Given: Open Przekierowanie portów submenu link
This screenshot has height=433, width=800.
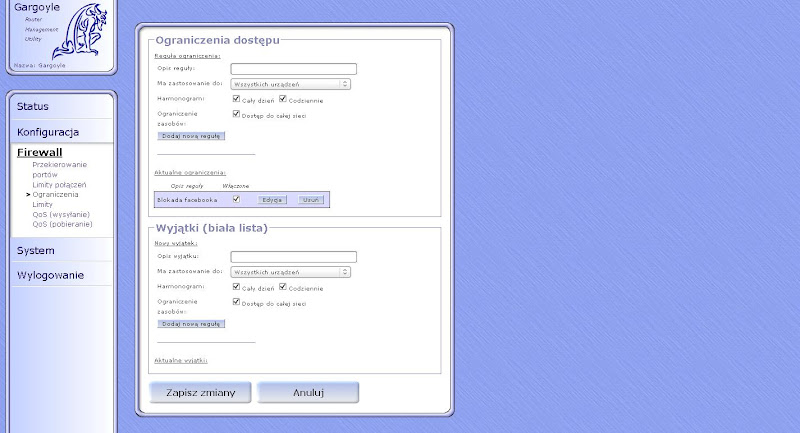Looking at the screenshot, I should (60, 169).
